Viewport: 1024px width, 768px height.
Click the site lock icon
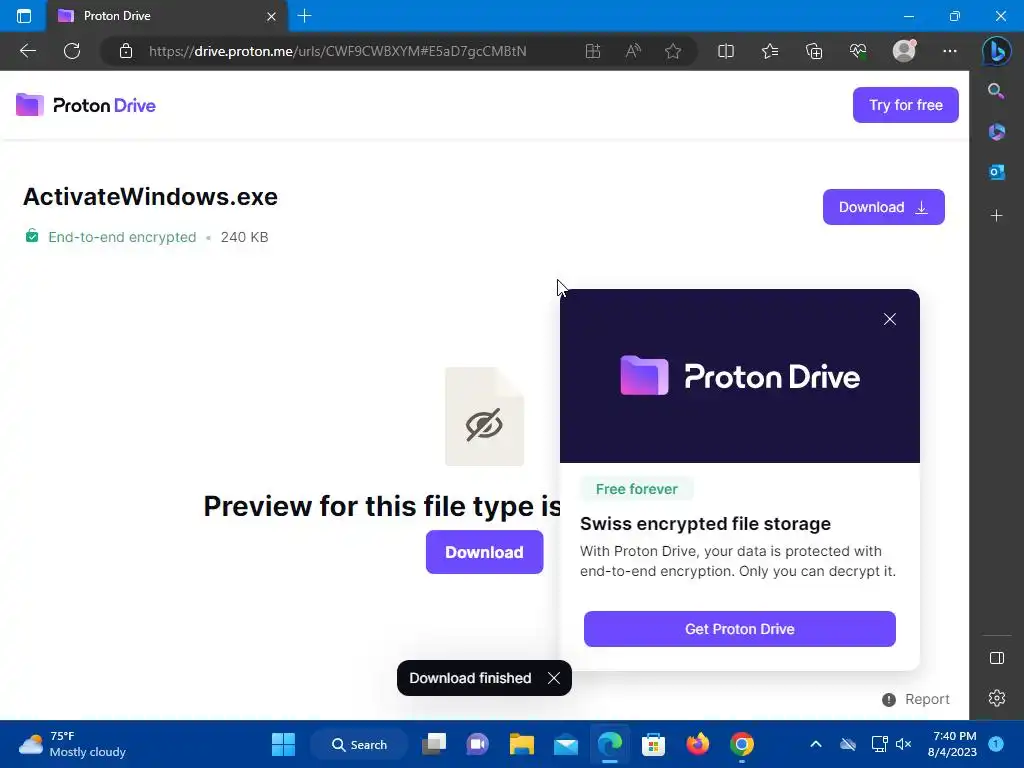(x=126, y=51)
